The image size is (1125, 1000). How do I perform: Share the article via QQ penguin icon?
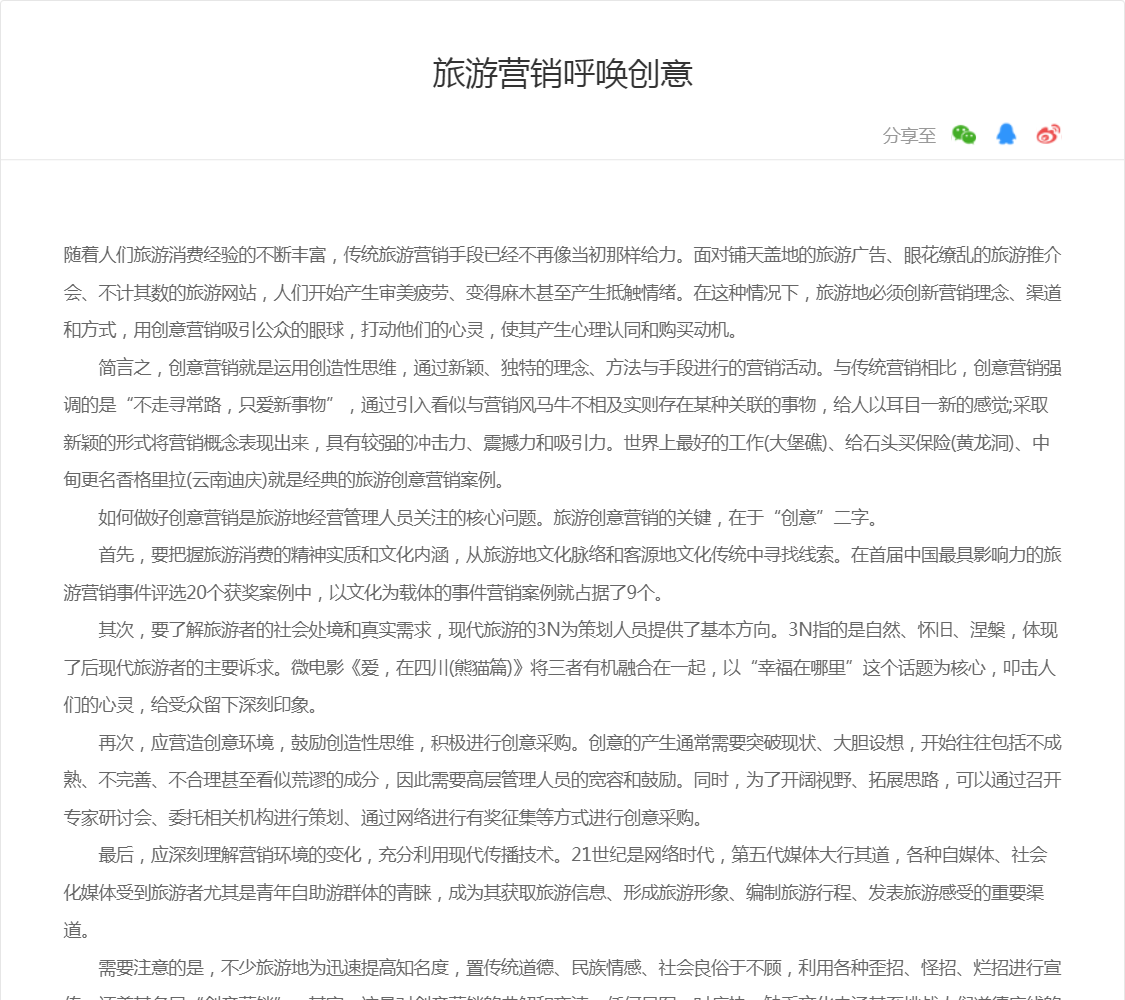tap(1005, 135)
